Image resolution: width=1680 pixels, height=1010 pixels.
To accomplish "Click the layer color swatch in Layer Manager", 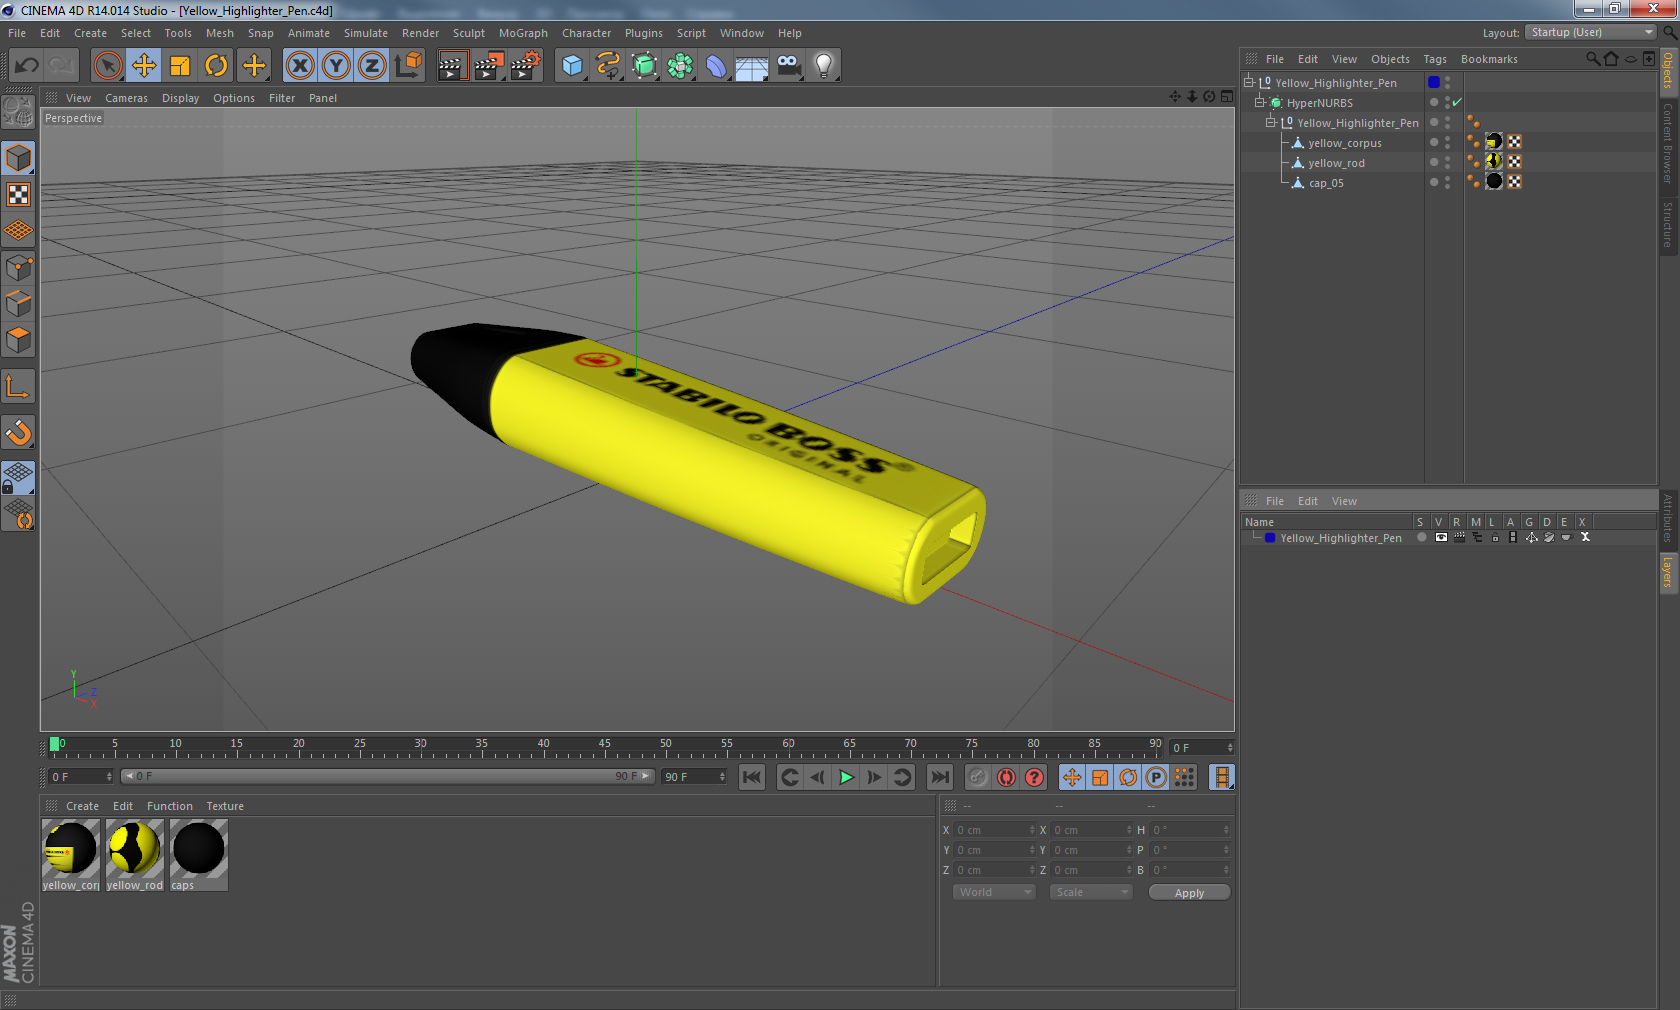I will (x=1269, y=538).
